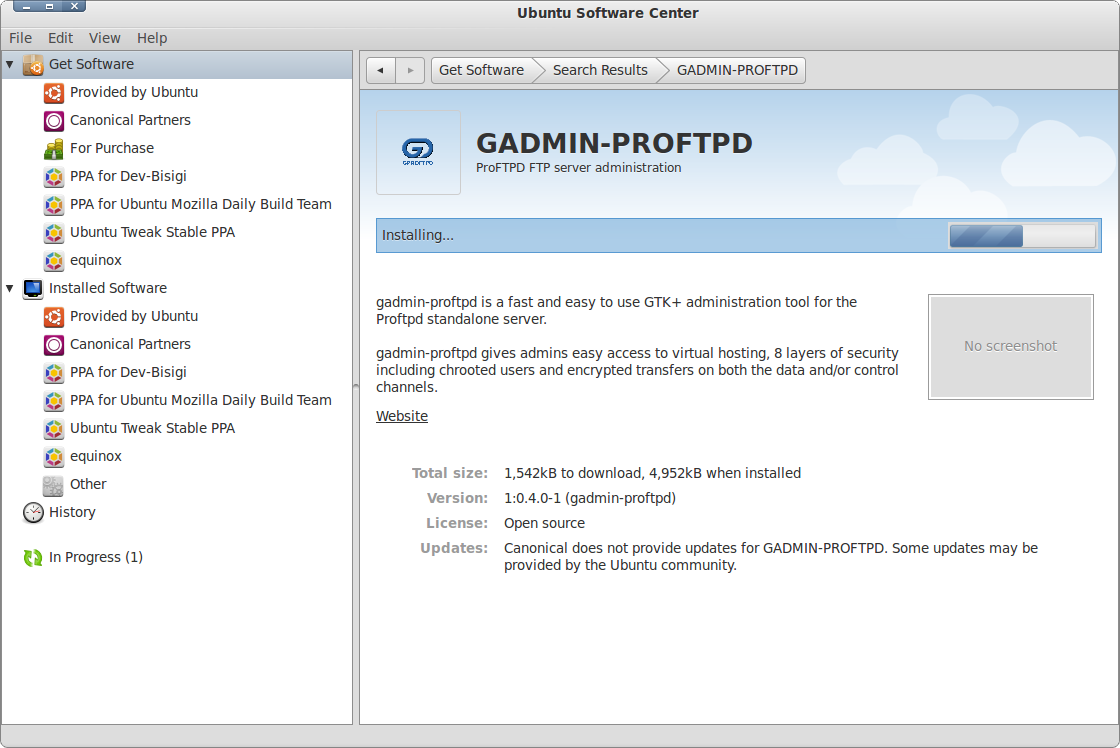Click equinox icon under Get Software
1120x748 pixels.
(x=54, y=261)
